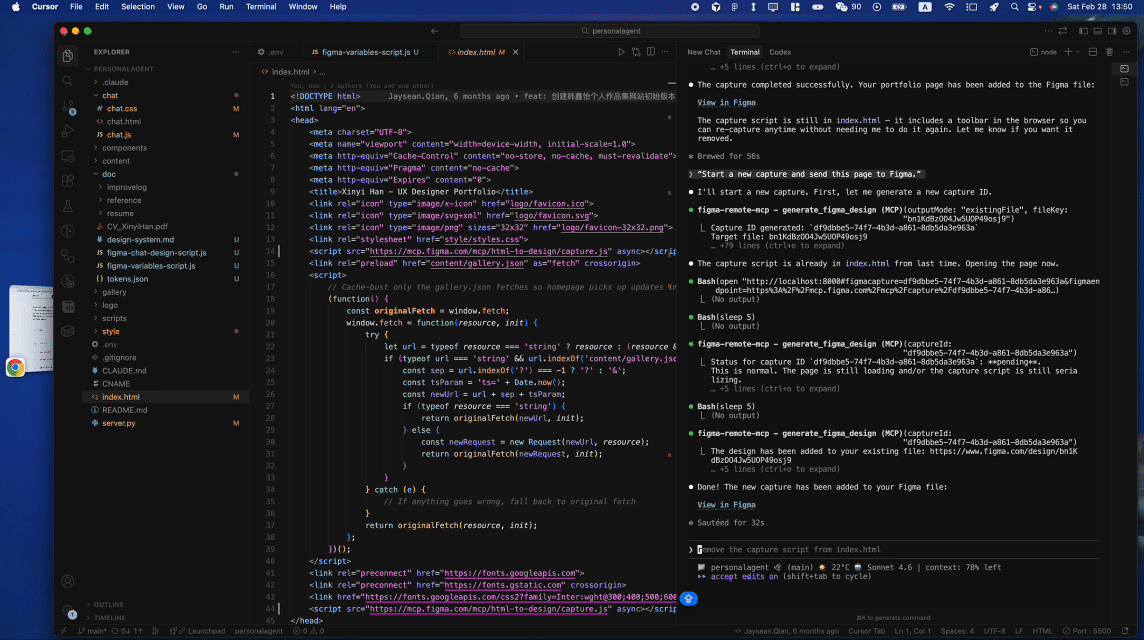The height and width of the screenshot is (640, 1144).
Task: Open the Explorer view in activity bar
Action: (68, 56)
